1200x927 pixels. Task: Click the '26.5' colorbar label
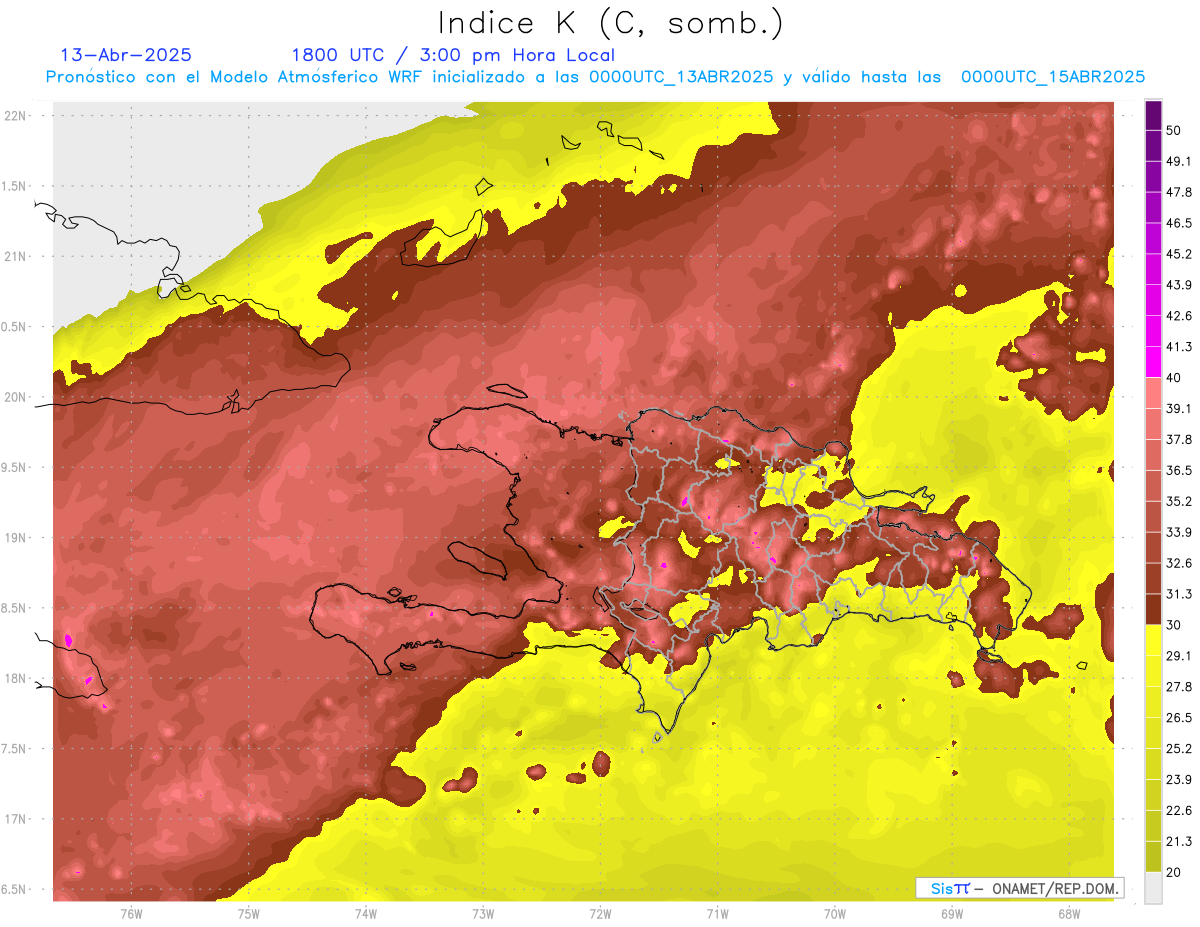coord(1179,717)
